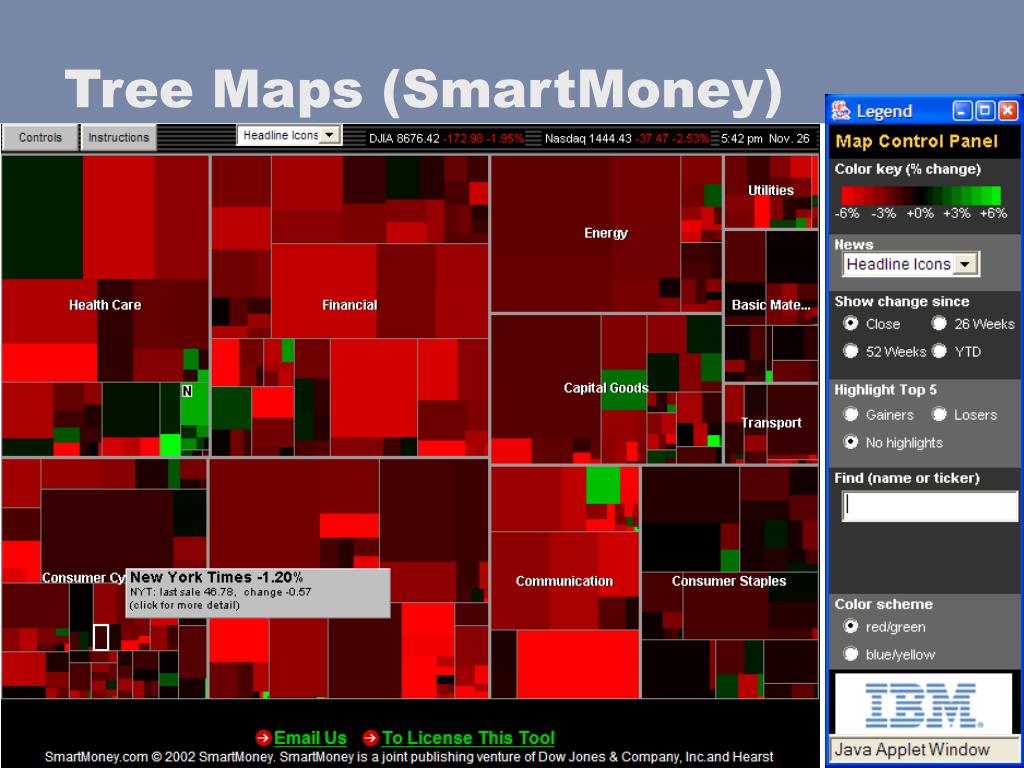Click the IBM logo in Legend panel
The width and height of the screenshot is (1024, 768).
(x=923, y=705)
